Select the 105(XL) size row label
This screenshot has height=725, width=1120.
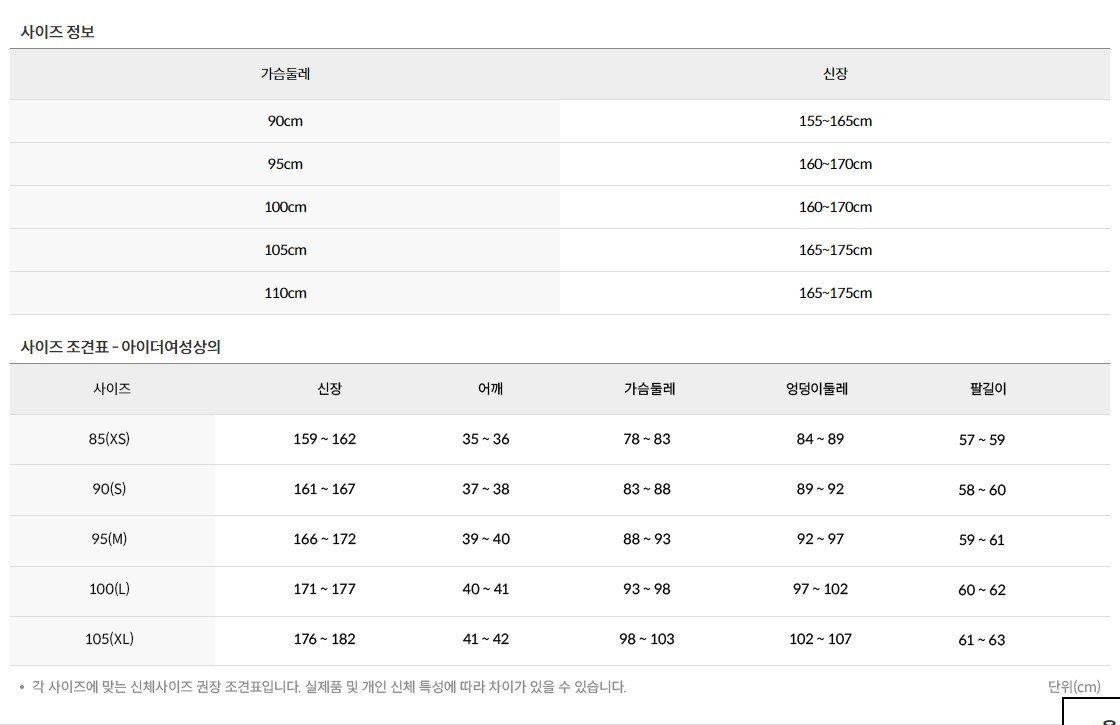(x=109, y=639)
